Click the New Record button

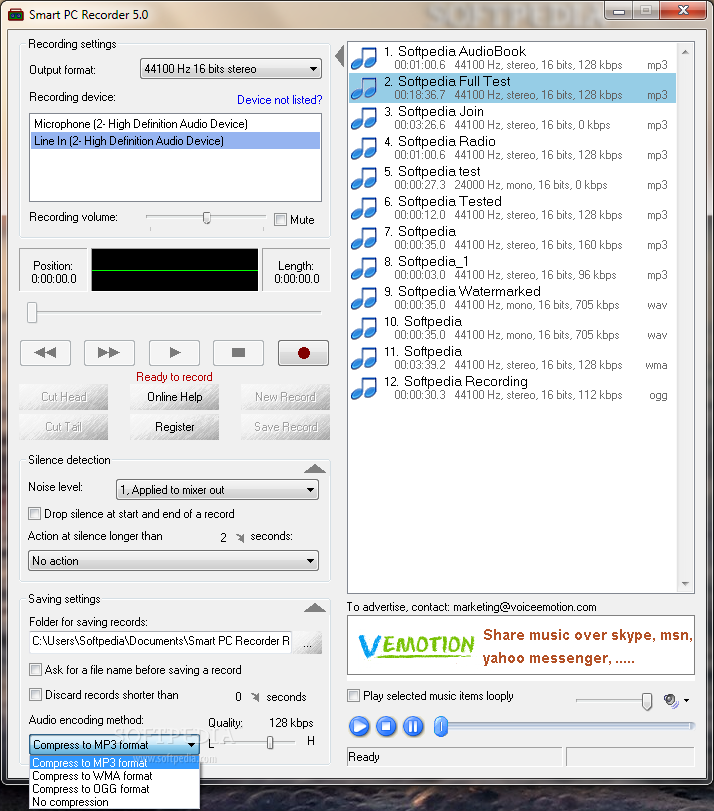pos(285,397)
